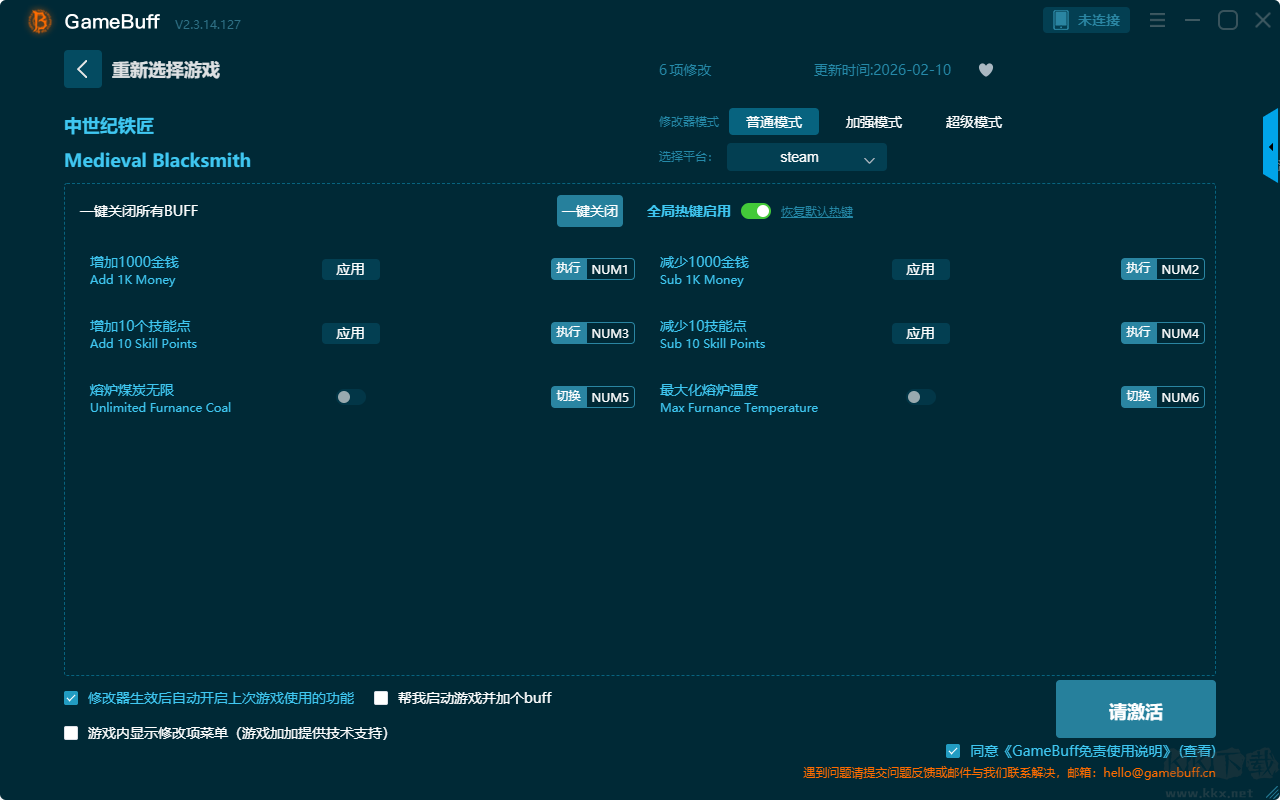Image resolution: width=1280 pixels, height=800 pixels.
Task: Click the GameBuff logo icon
Action: [40, 21]
